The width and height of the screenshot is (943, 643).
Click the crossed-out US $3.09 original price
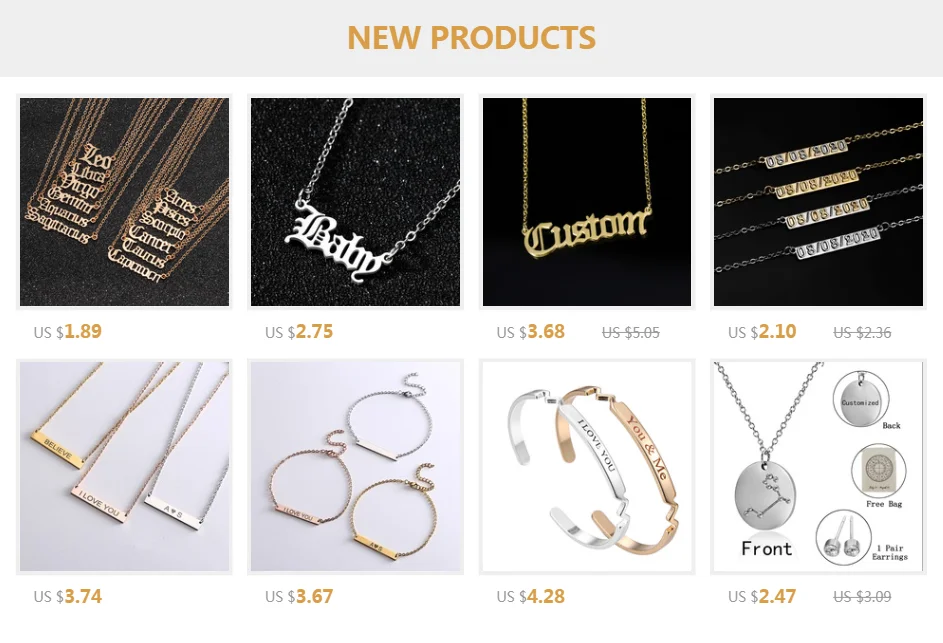point(862,597)
